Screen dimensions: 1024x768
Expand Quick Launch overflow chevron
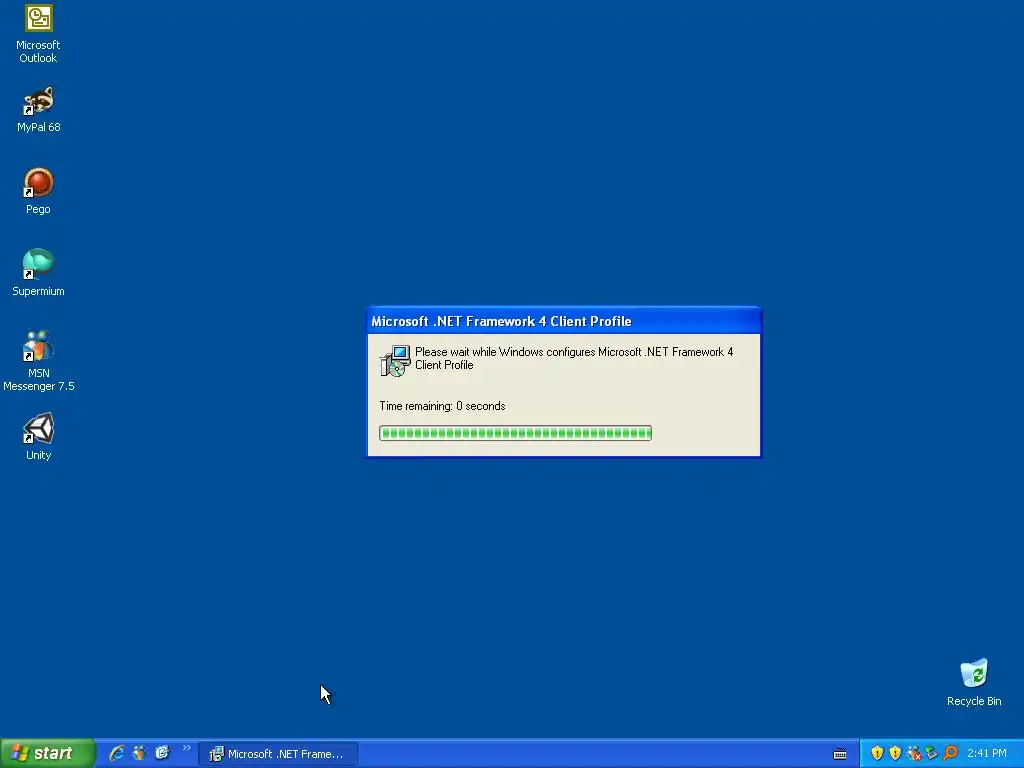186,748
